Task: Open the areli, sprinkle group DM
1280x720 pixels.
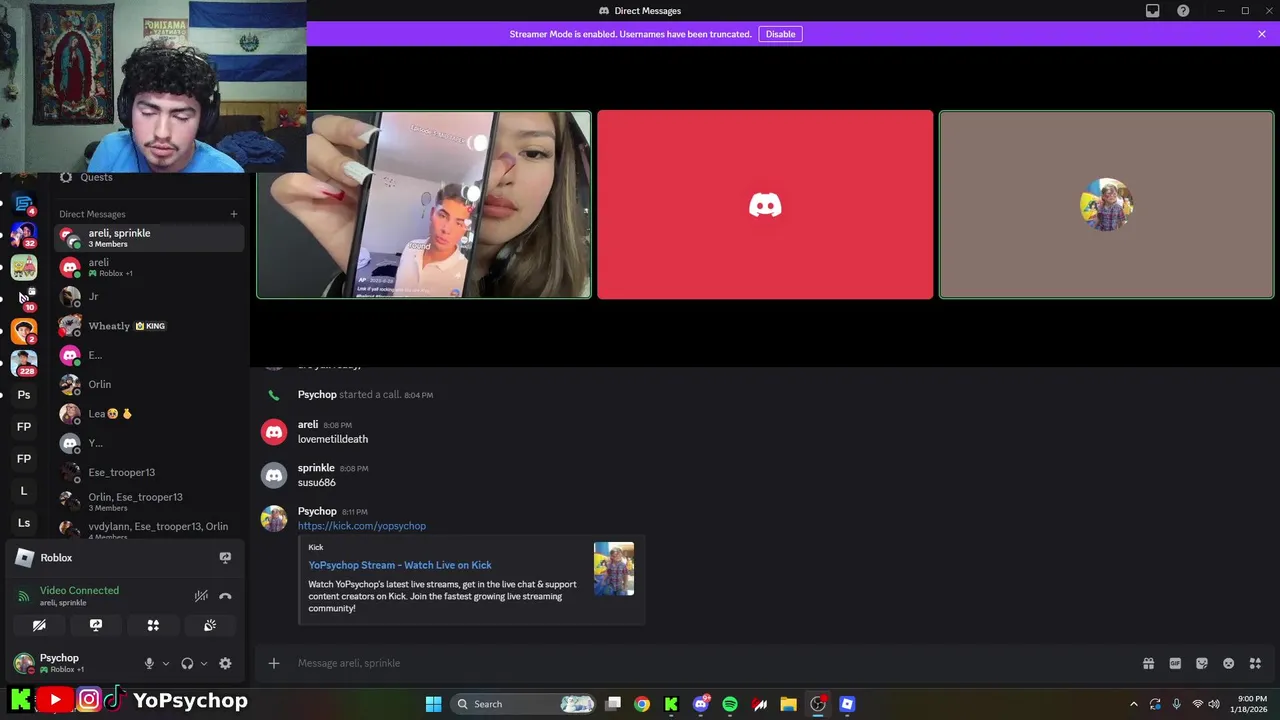Action: pos(149,238)
